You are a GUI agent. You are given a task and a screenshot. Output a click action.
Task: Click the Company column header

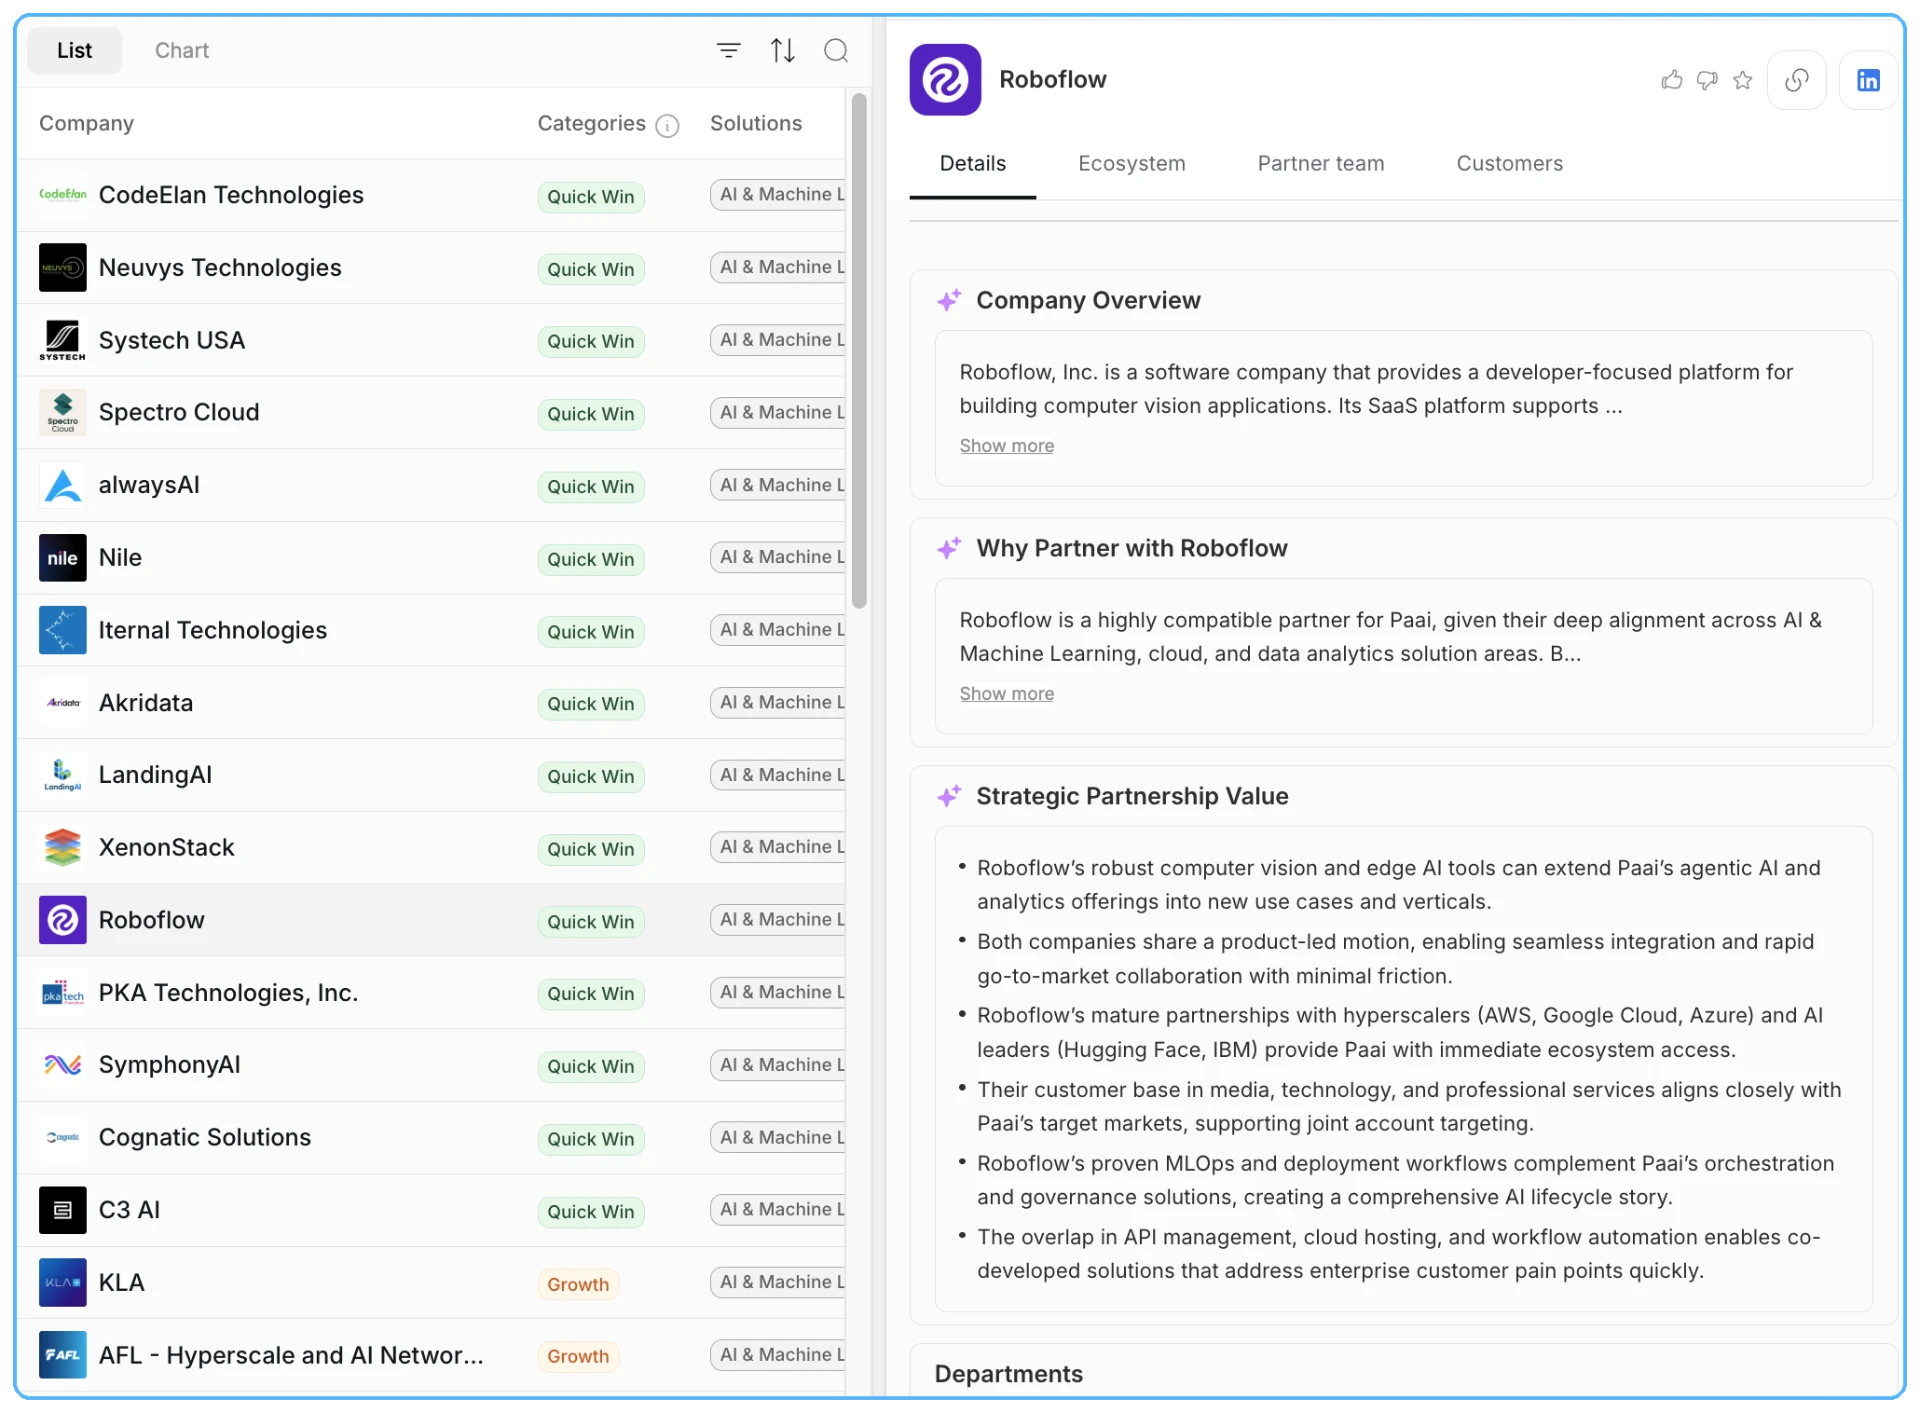(x=87, y=124)
